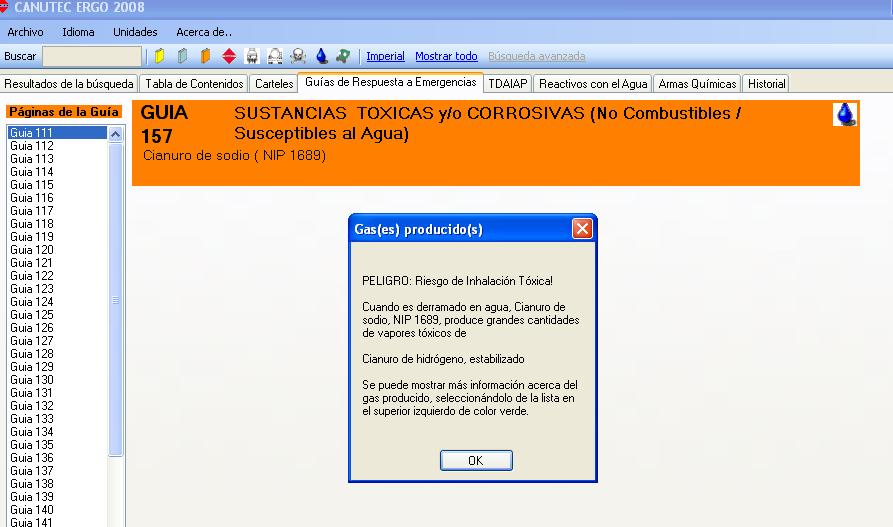
Task: Open the Unidades menu
Action: click(135, 32)
